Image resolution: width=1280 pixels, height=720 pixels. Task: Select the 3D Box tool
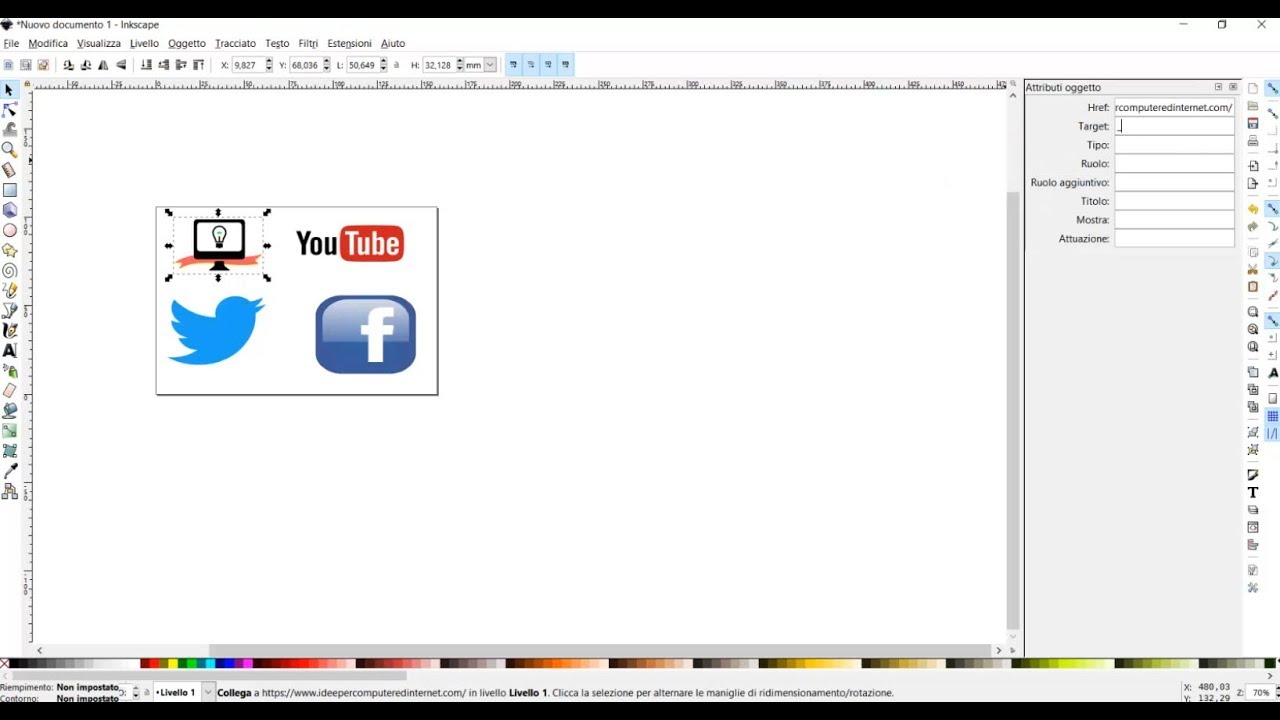click(x=9, y=210)
